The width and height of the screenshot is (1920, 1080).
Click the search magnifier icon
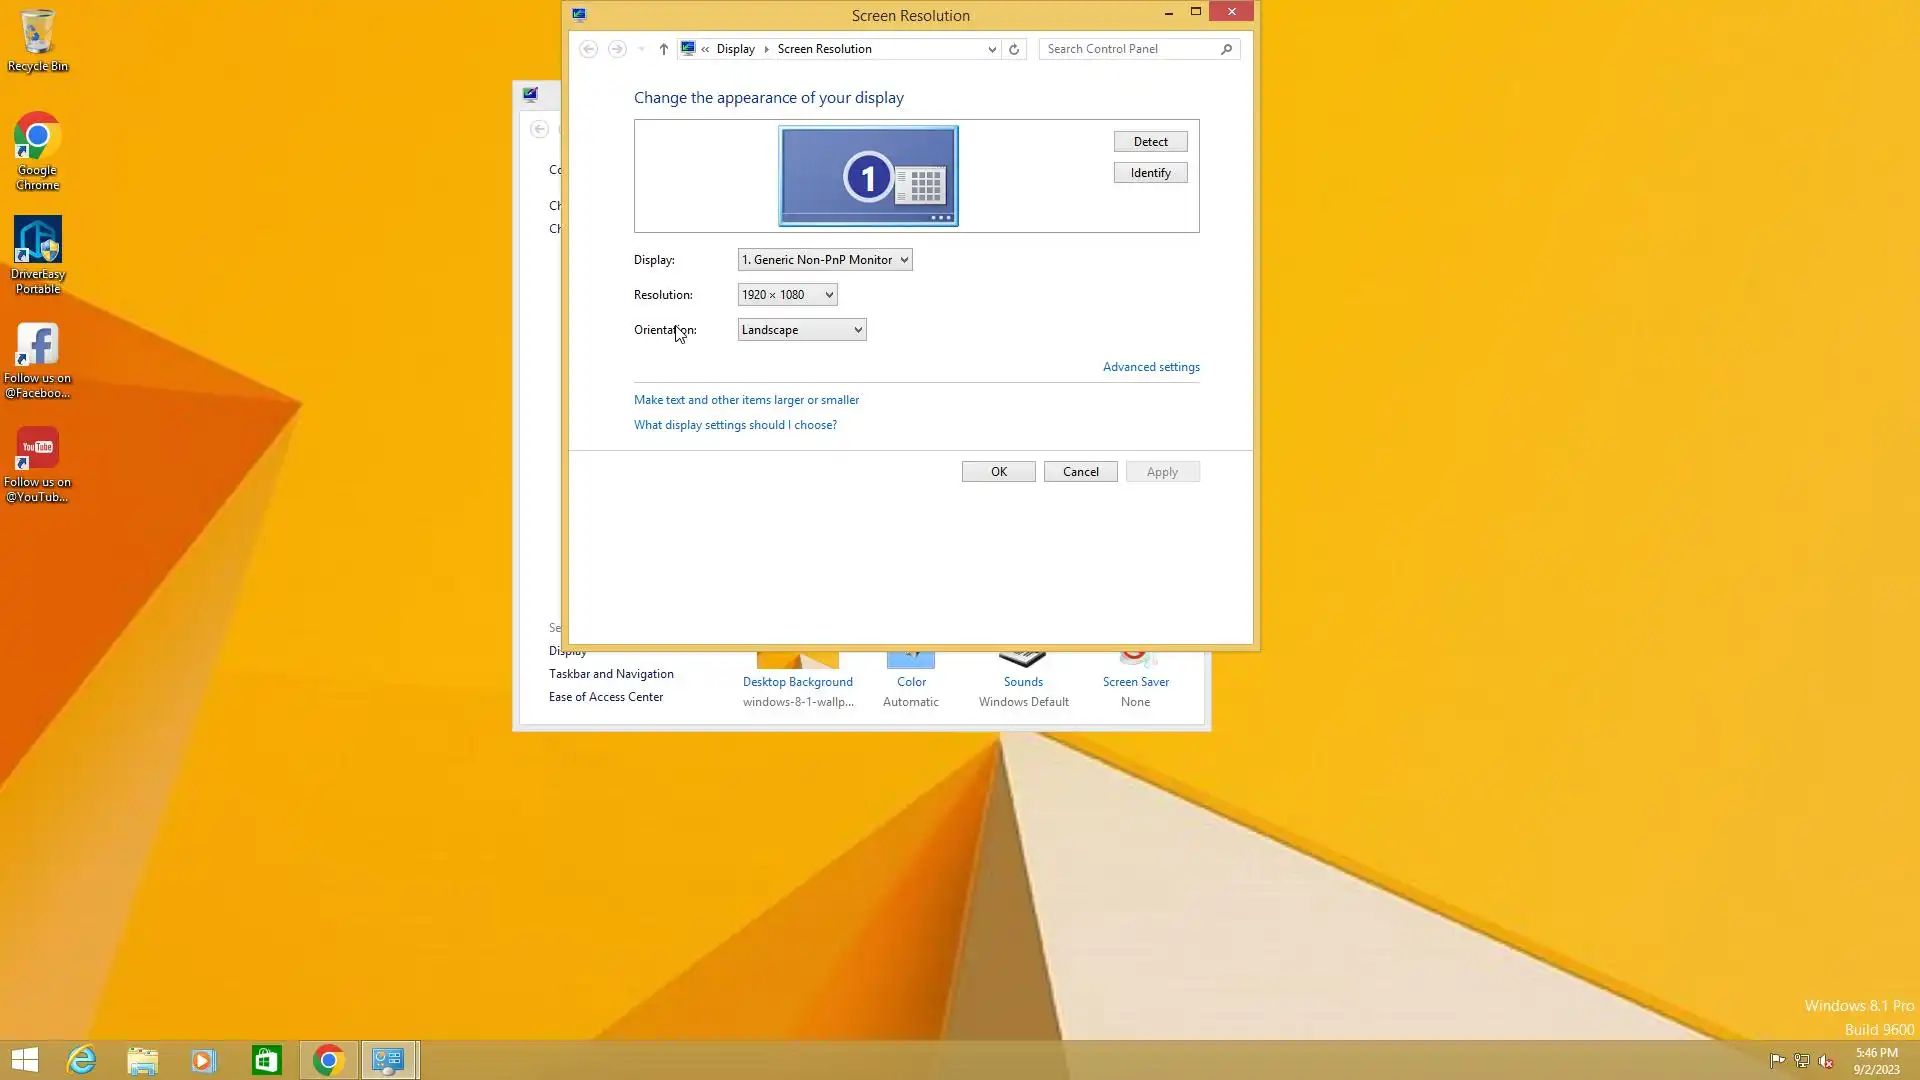pos(1226,49)
